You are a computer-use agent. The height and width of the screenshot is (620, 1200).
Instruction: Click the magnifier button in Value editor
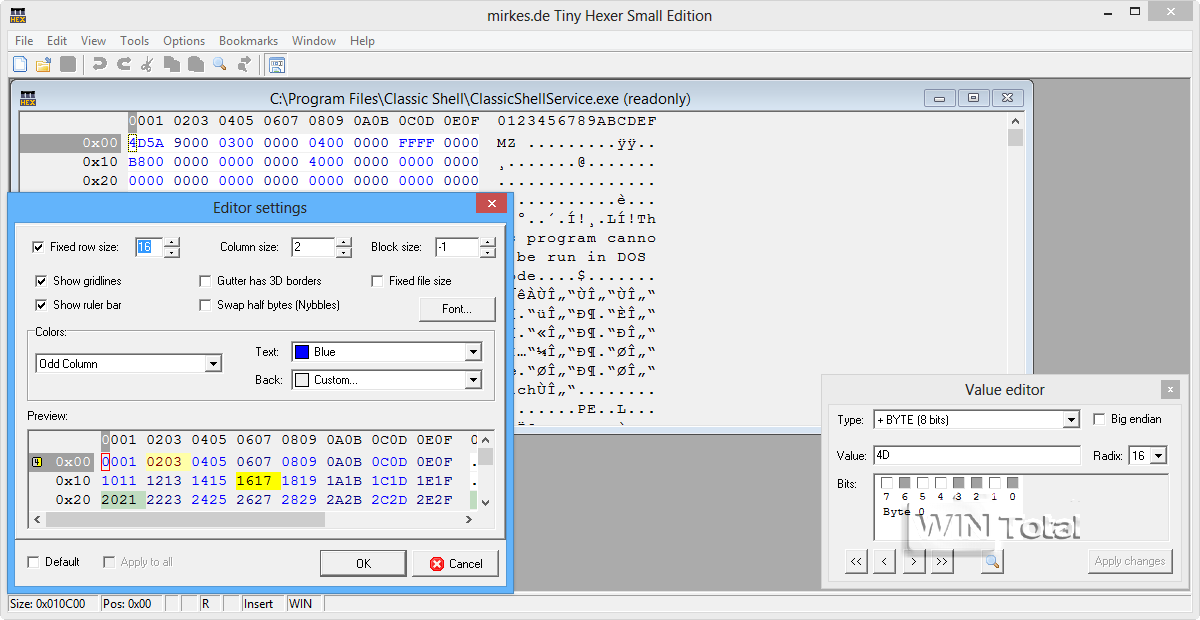pyautogui.click(x=991, y=562)
